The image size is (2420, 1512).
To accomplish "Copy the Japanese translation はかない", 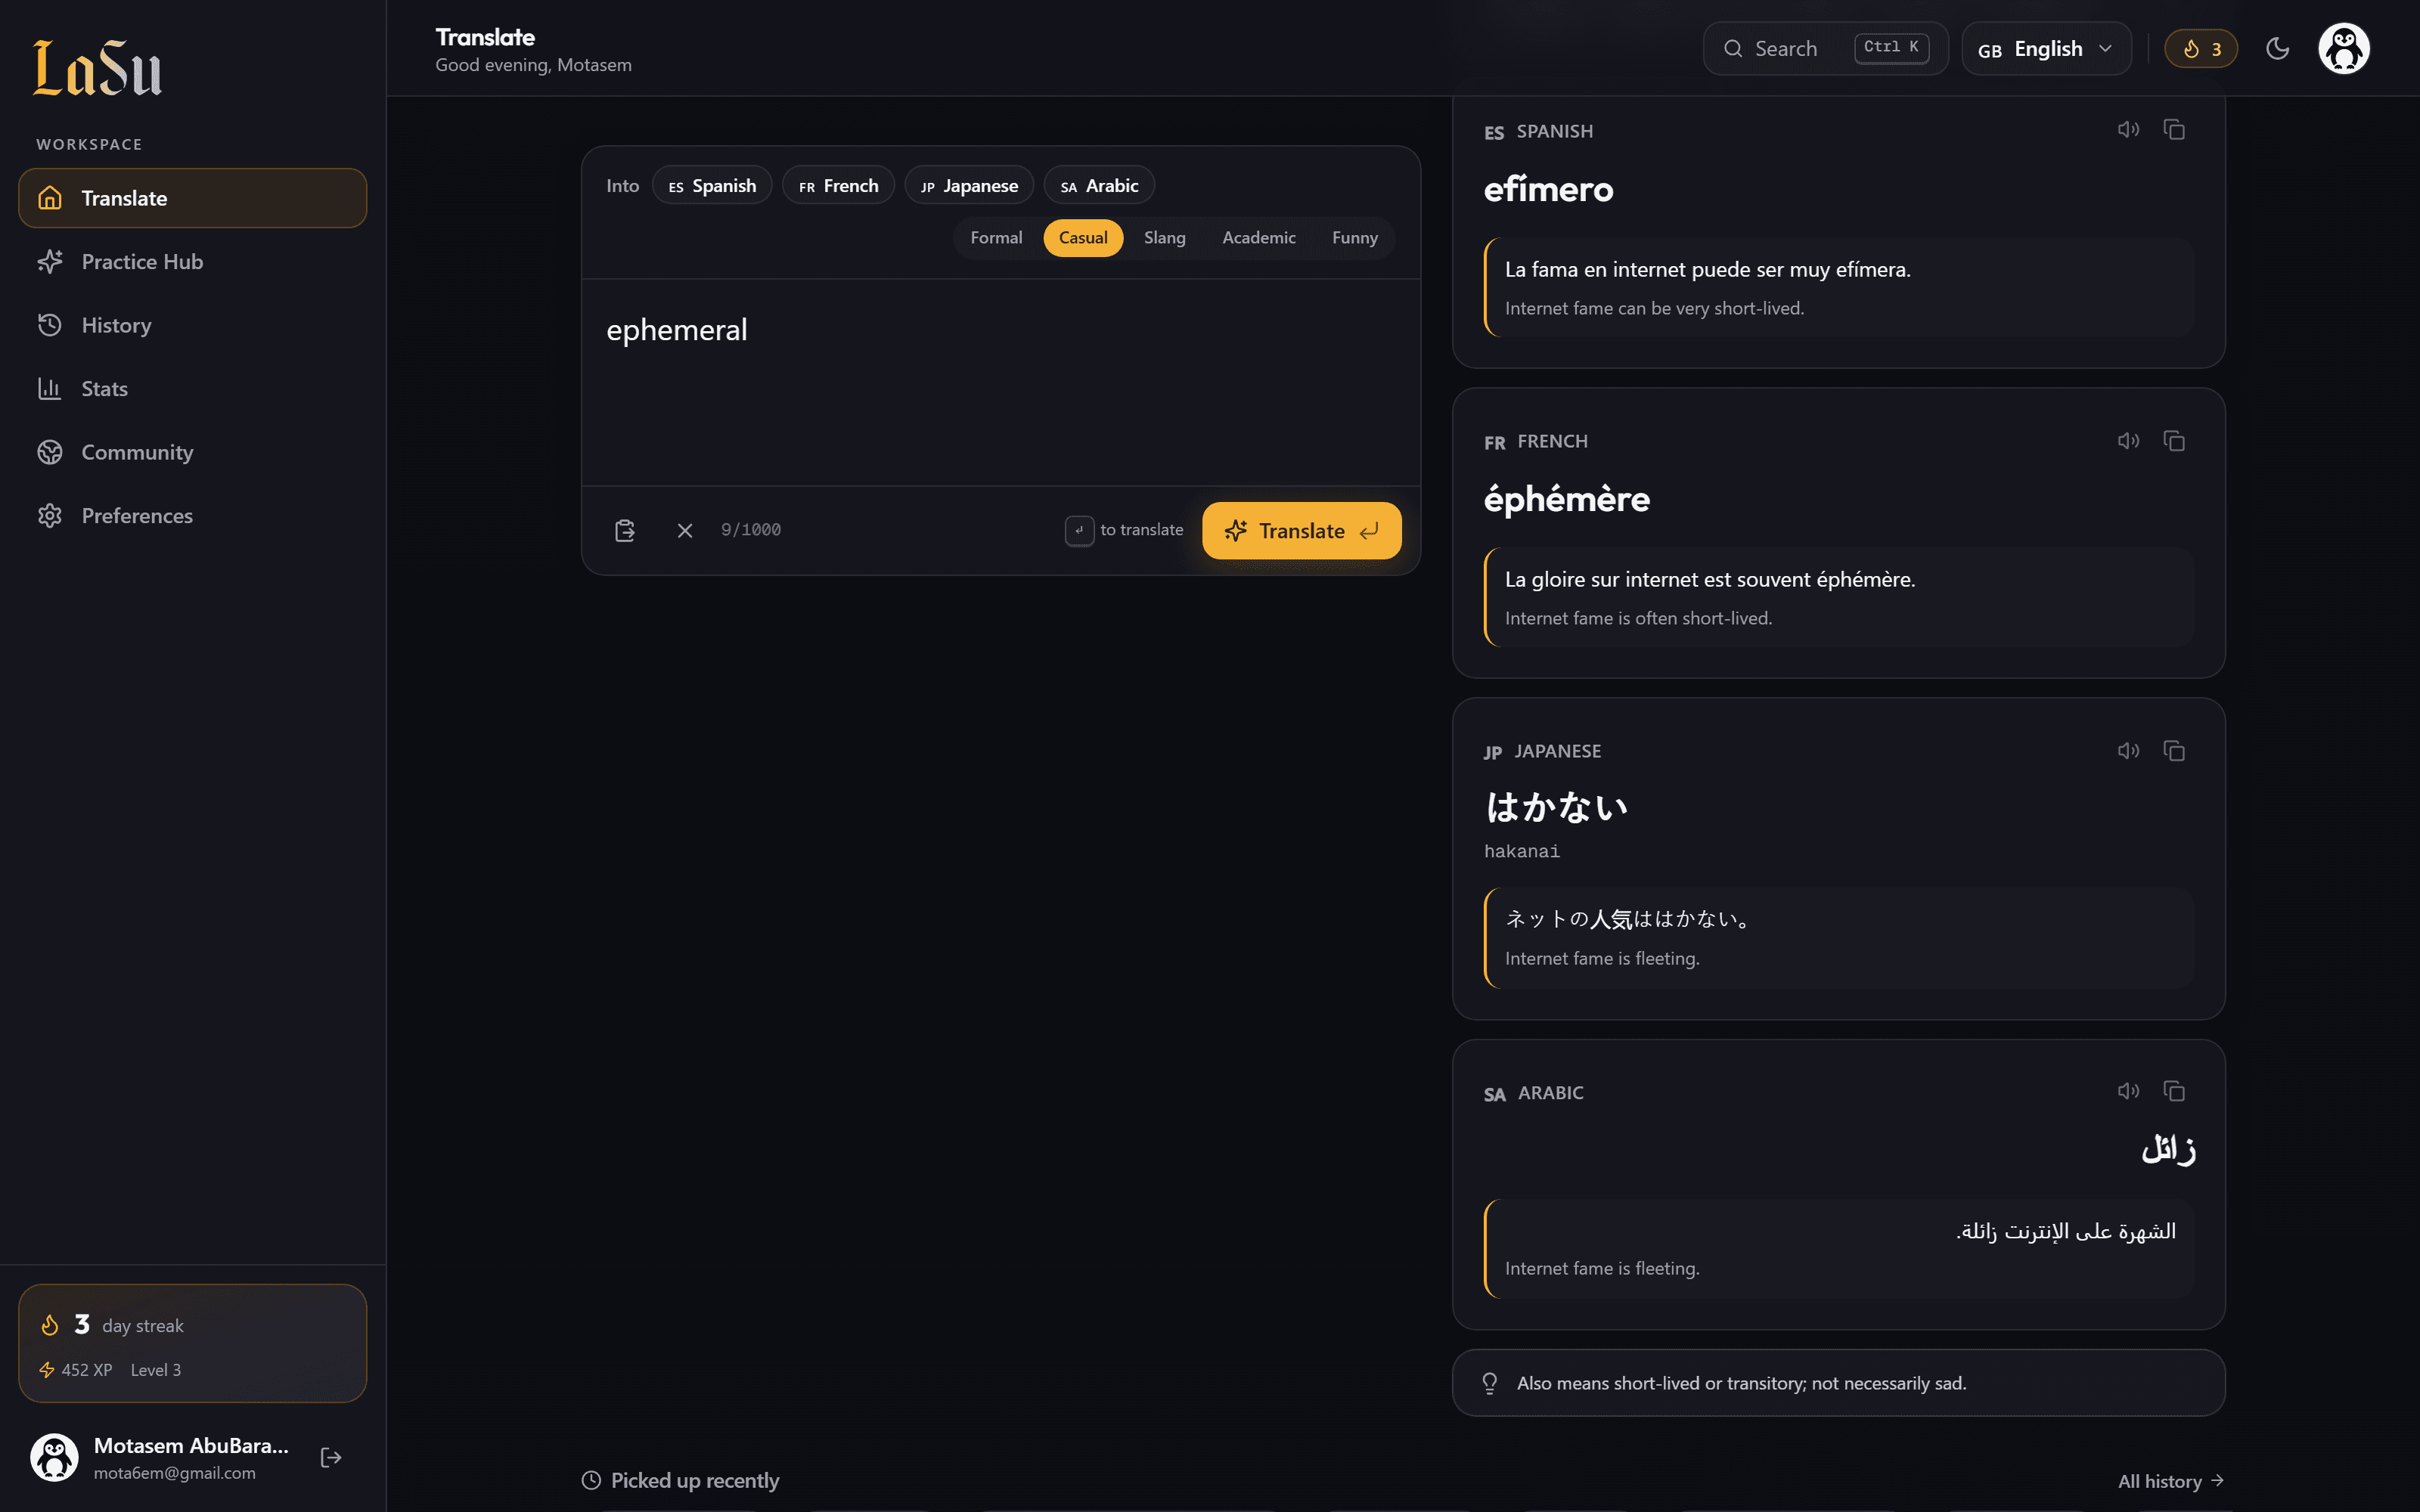I will 2174,751.
